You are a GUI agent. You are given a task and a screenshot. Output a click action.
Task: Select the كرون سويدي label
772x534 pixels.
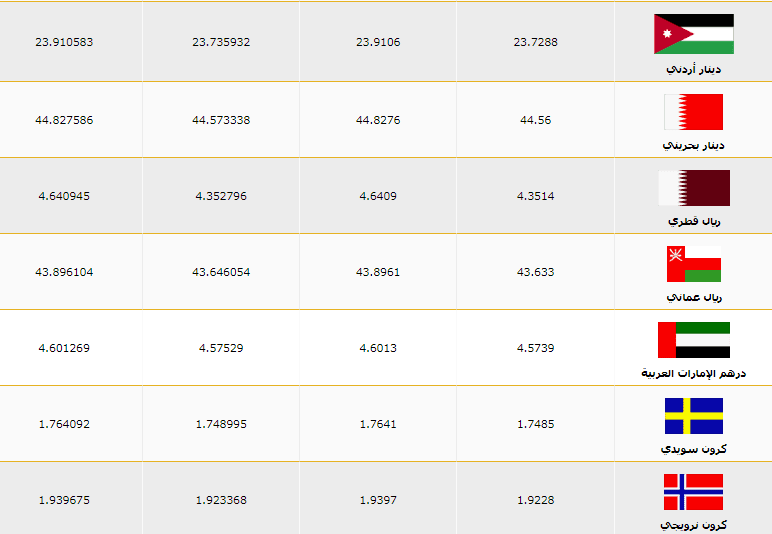tap(693, 449)
